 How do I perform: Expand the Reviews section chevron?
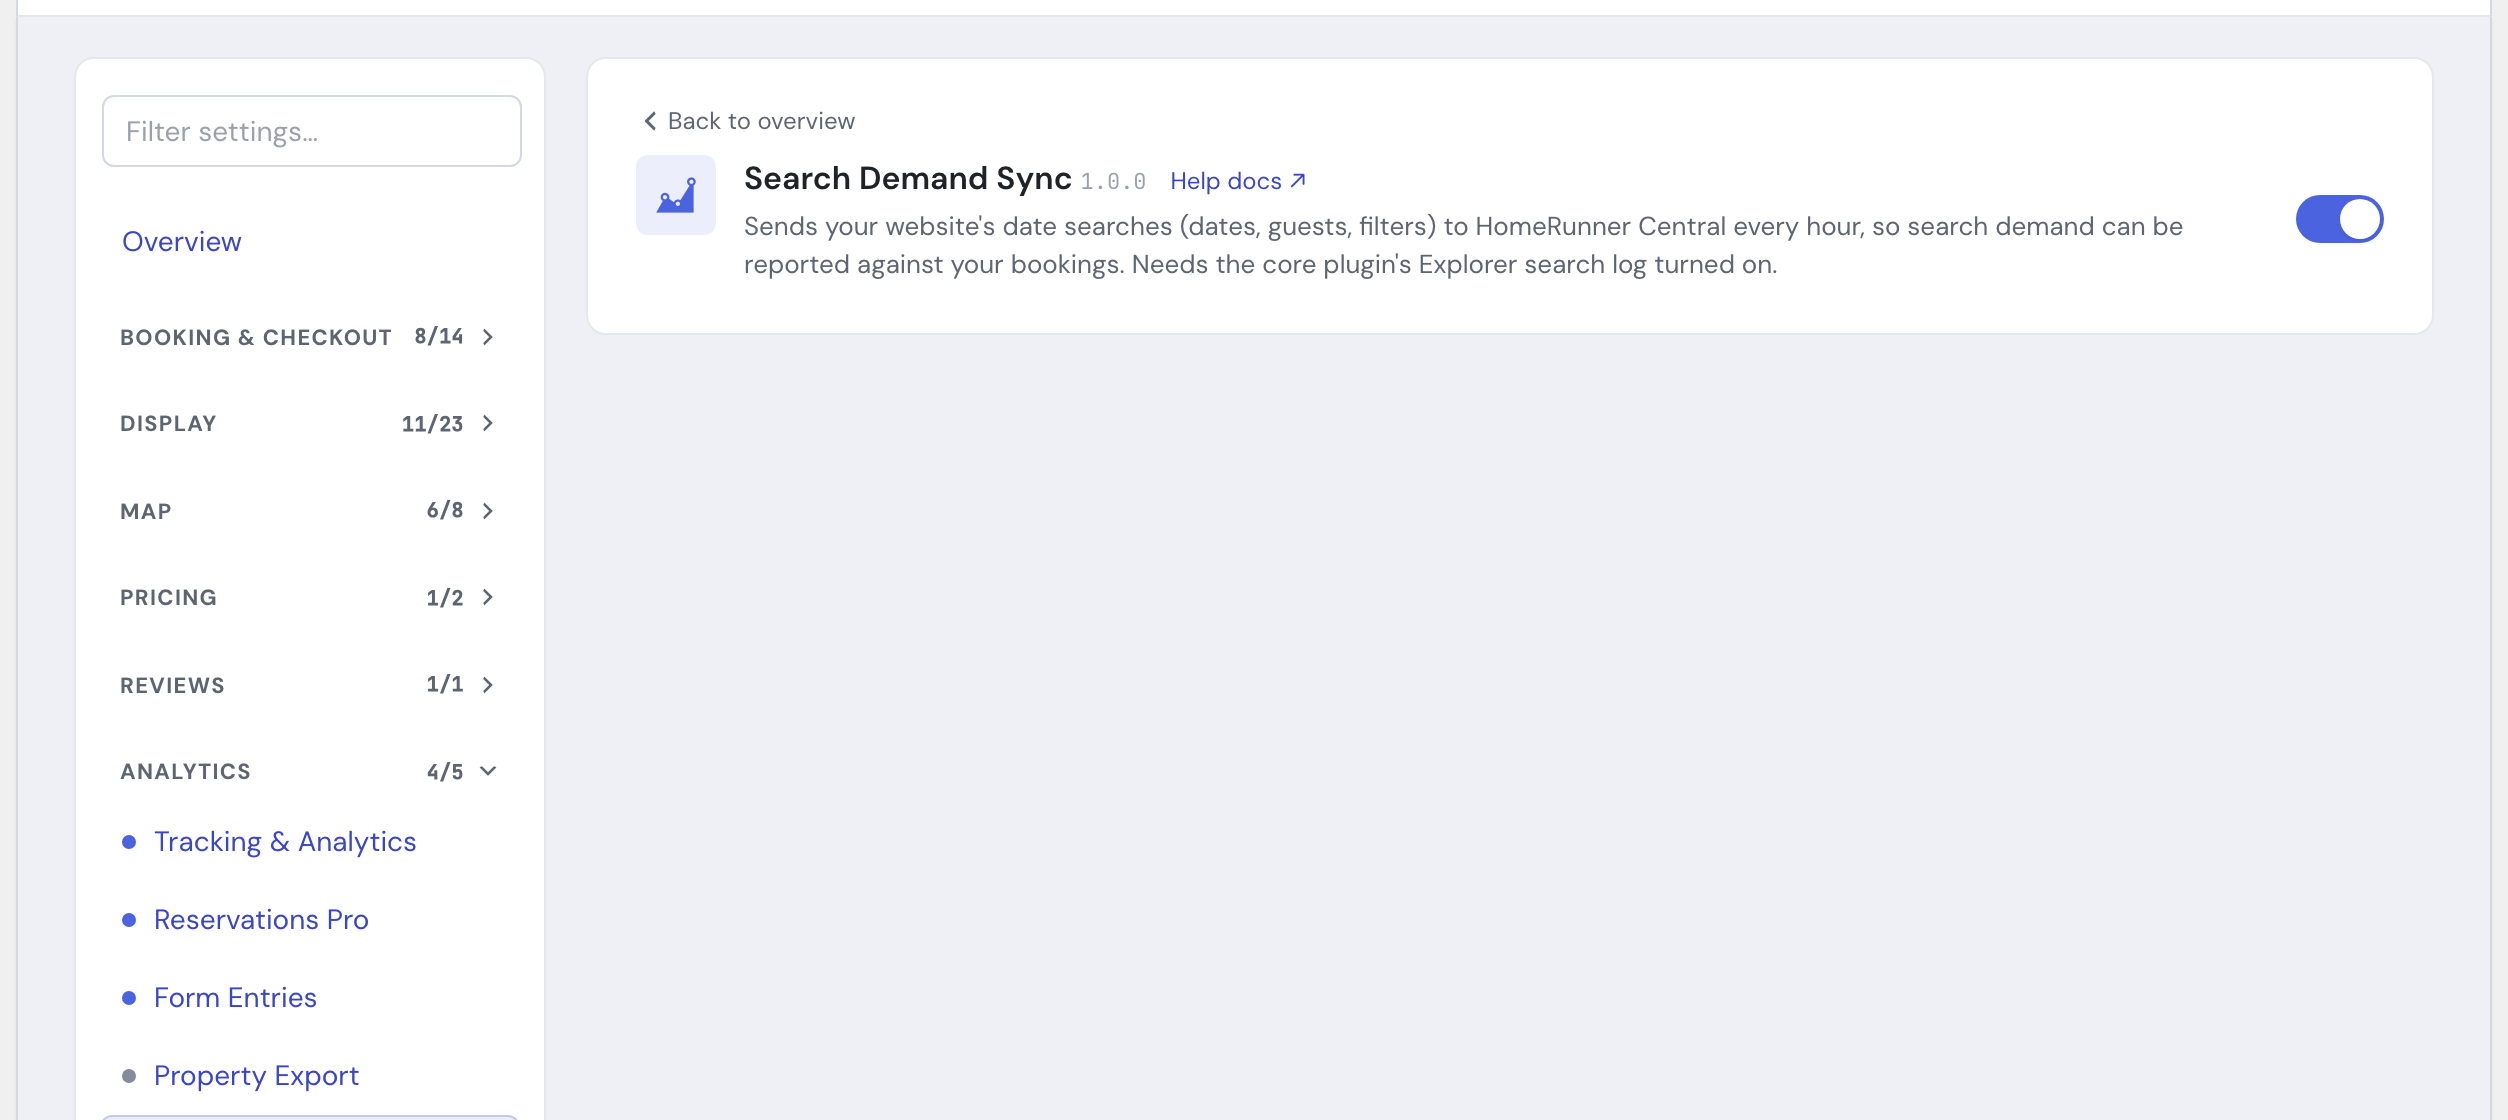coord(488,685)
